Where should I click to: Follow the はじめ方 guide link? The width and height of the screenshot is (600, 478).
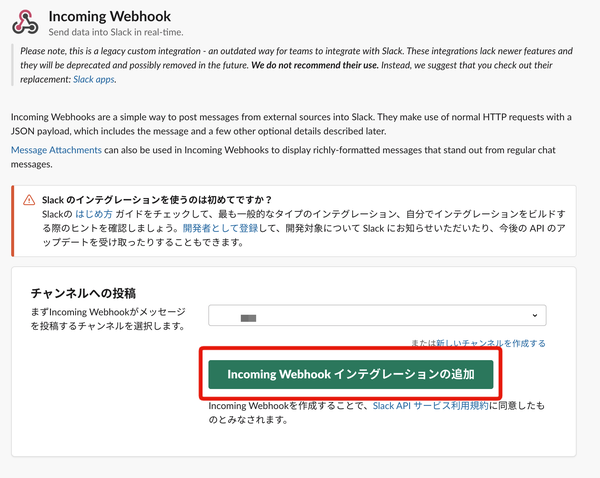tap(94, 214)
